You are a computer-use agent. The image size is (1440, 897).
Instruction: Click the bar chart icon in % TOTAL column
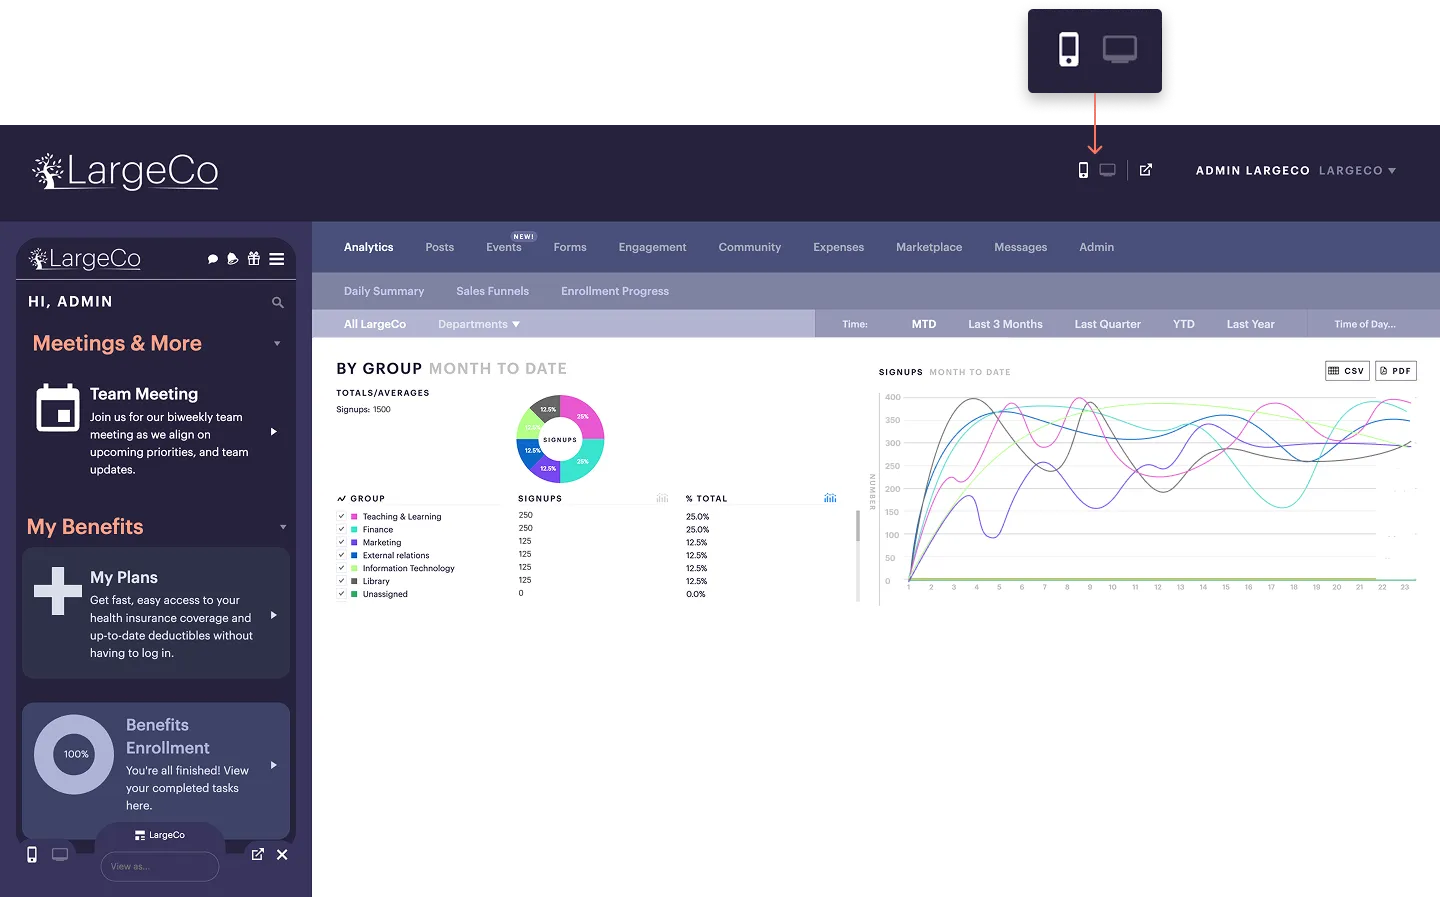pos(830,498)
